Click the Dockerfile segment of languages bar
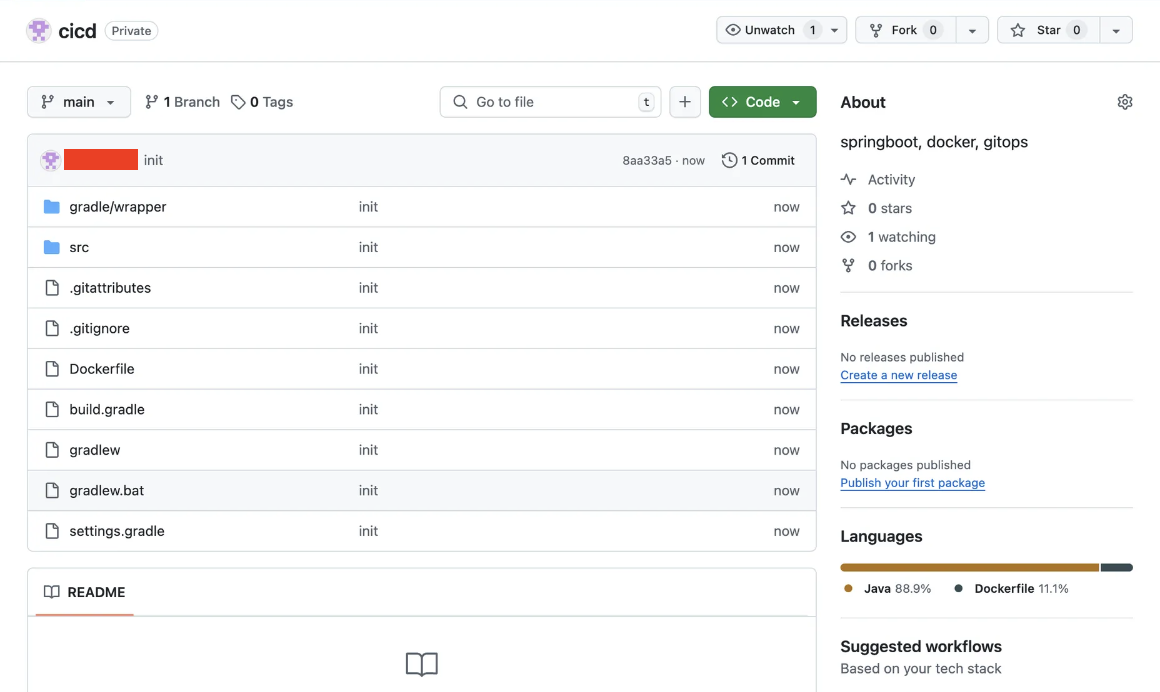1160x692 pixels. pos(1116,568)
